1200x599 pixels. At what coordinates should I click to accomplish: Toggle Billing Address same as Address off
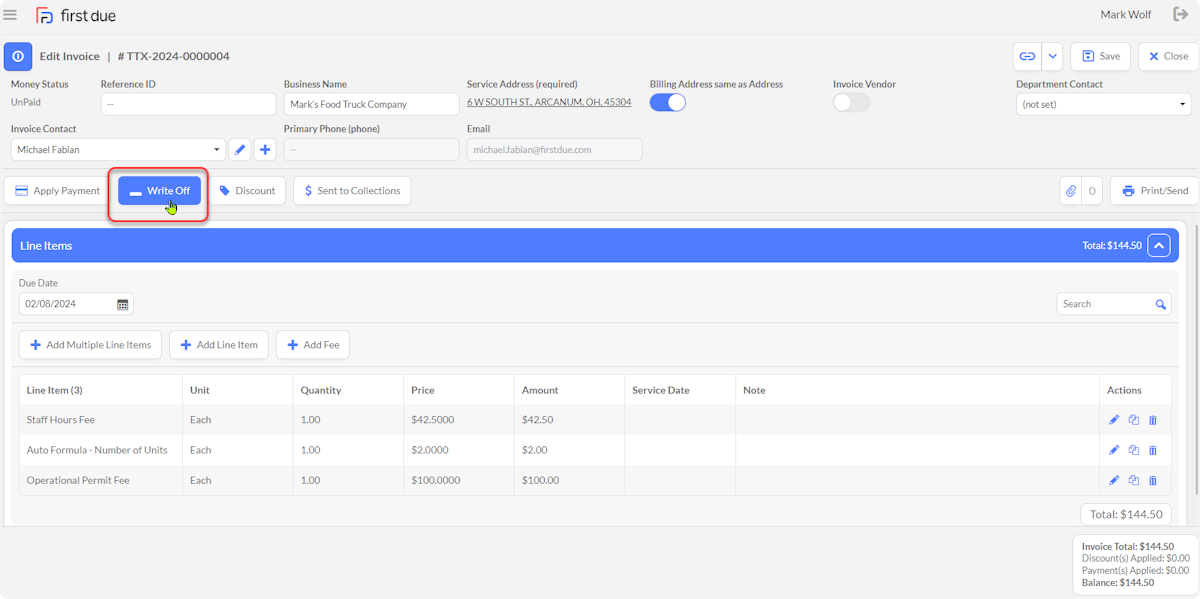(668, 102)
